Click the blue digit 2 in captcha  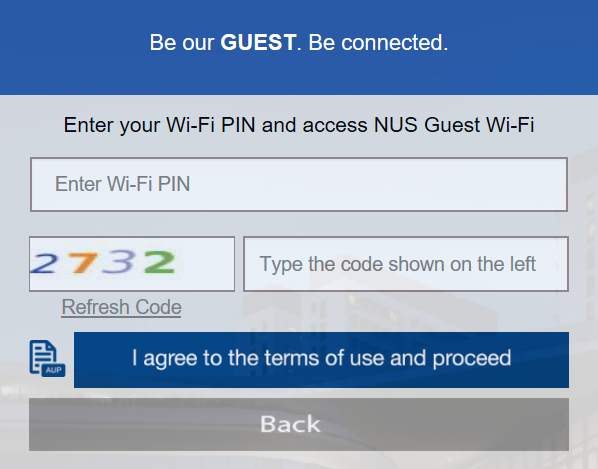(44, 263)
